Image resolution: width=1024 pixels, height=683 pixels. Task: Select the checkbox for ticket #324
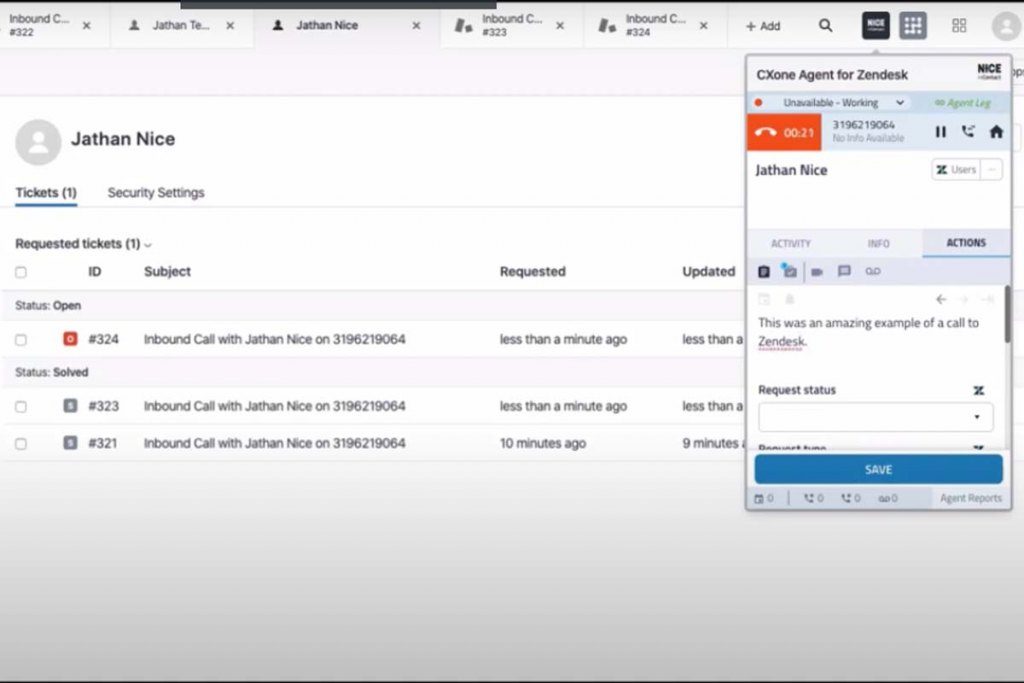pyautogui.click(x=21, y=339)
